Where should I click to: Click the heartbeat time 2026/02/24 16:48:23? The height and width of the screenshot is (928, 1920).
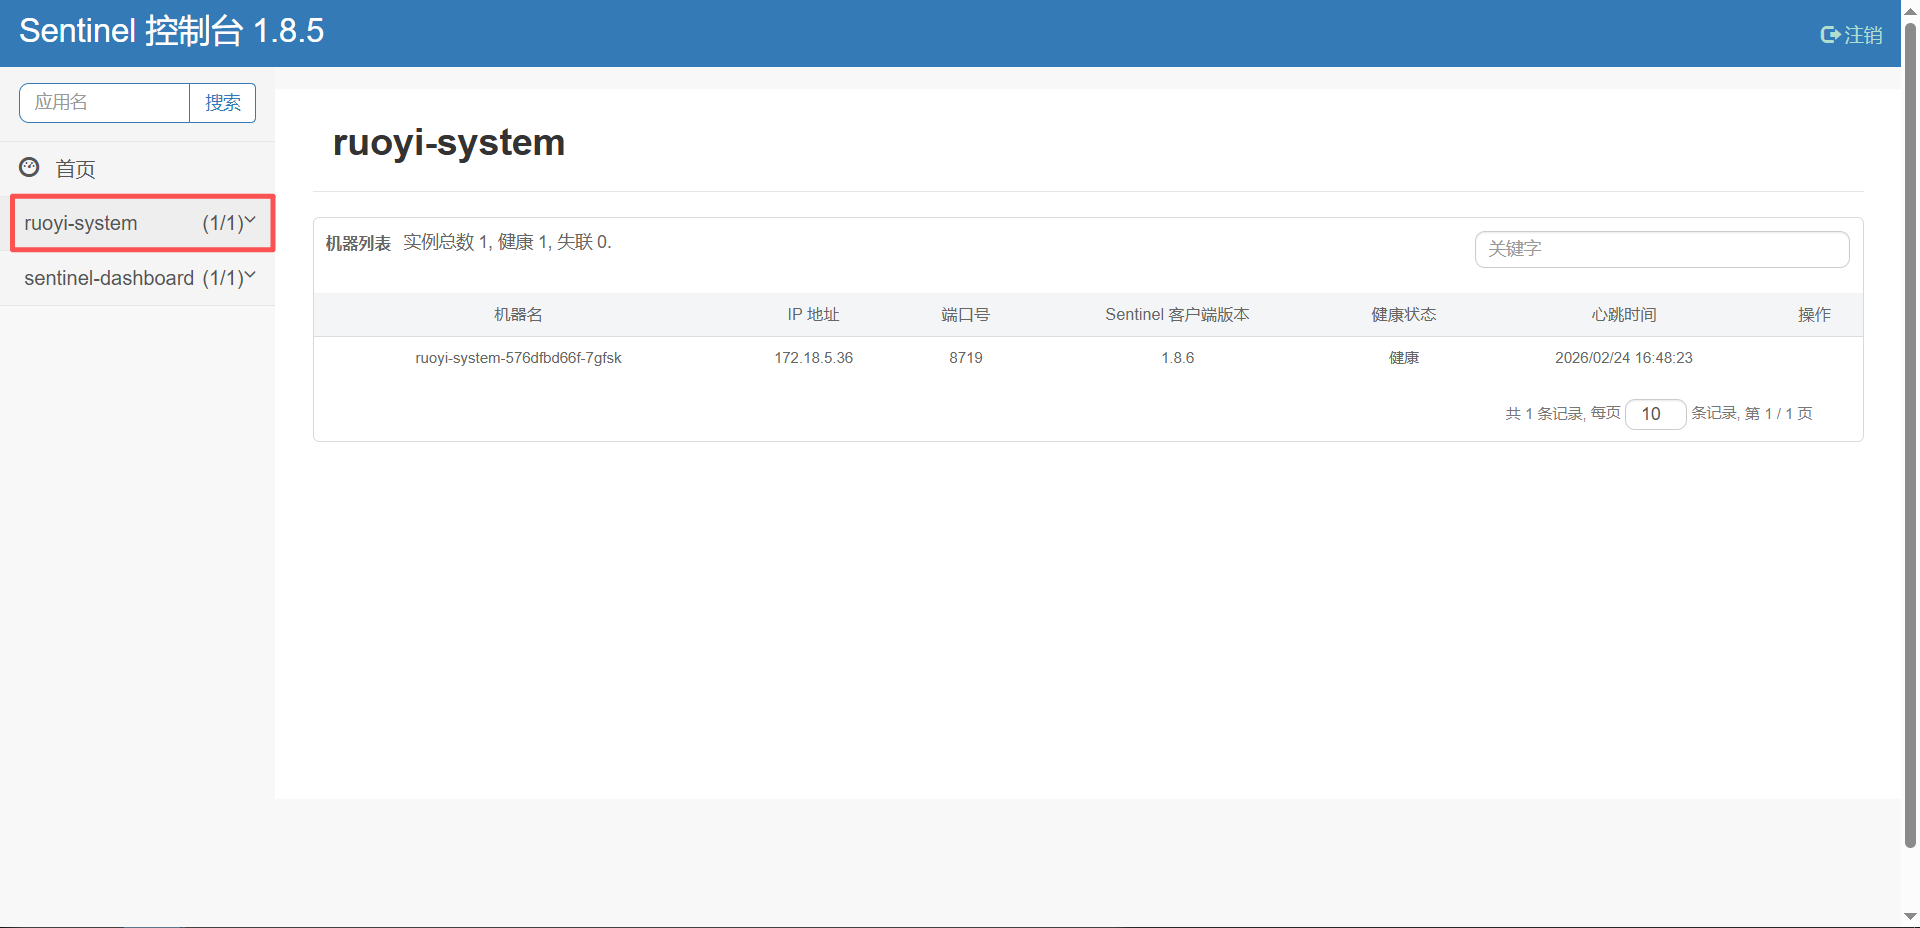[1624, 358]
